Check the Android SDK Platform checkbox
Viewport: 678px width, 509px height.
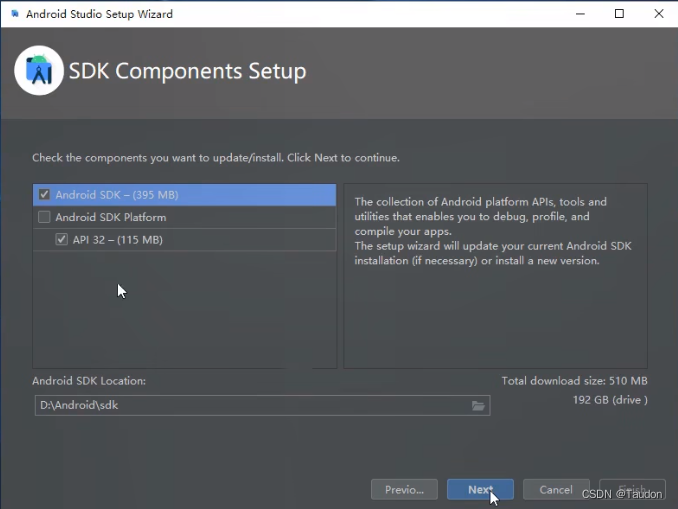tap(44, 217)
